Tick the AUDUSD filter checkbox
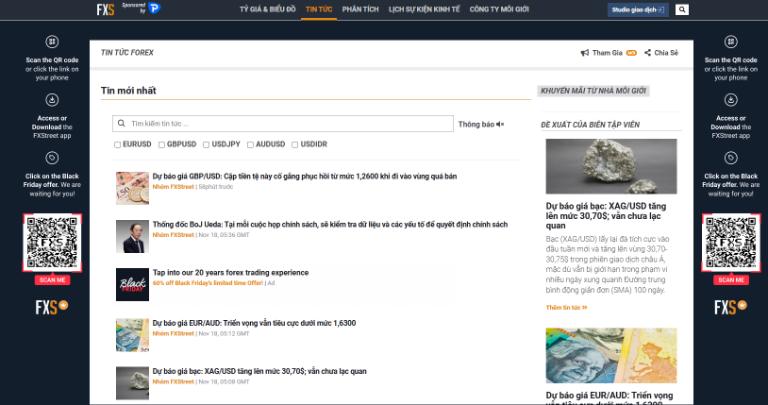This screenshot has width=768, height=405. [x=249, y=144]
